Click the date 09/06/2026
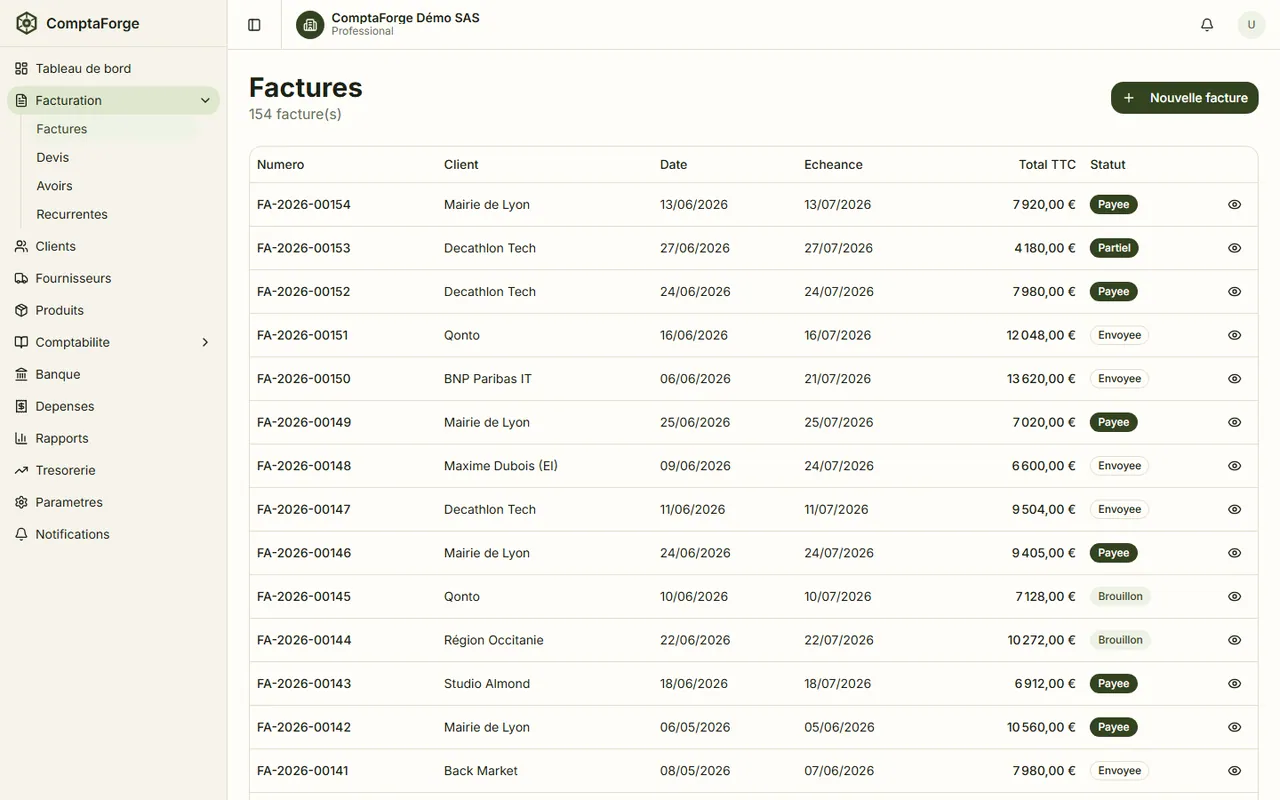Screen dimensions: 1280x800 tap(695, 466)
